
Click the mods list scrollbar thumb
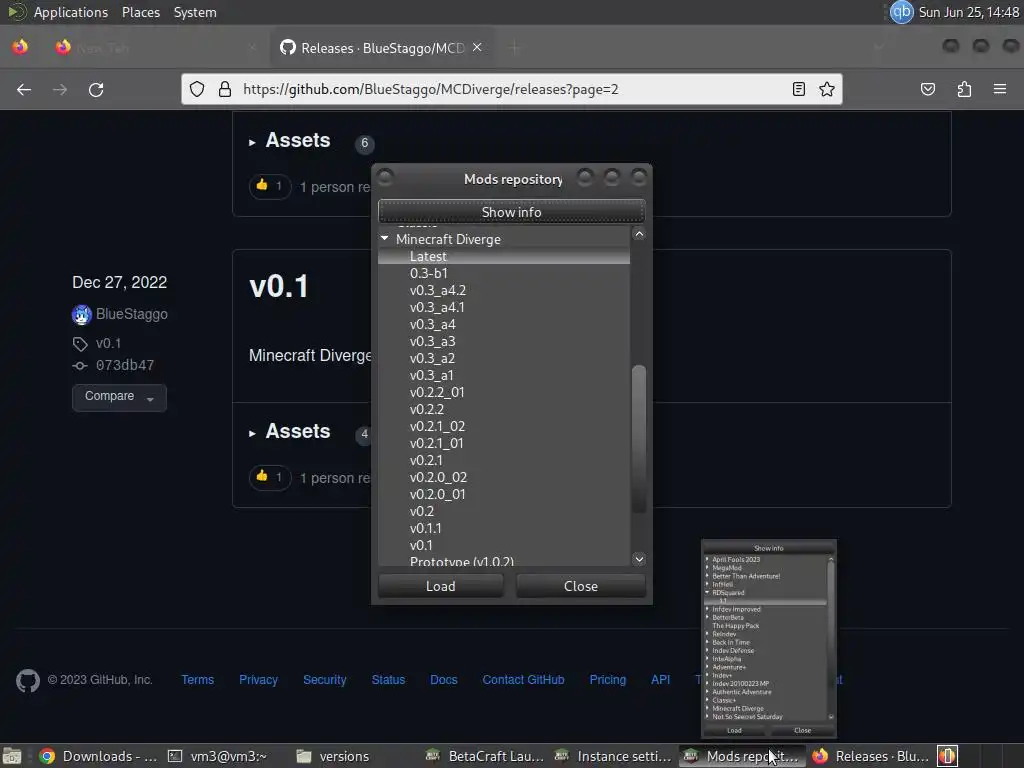(639, 440)
